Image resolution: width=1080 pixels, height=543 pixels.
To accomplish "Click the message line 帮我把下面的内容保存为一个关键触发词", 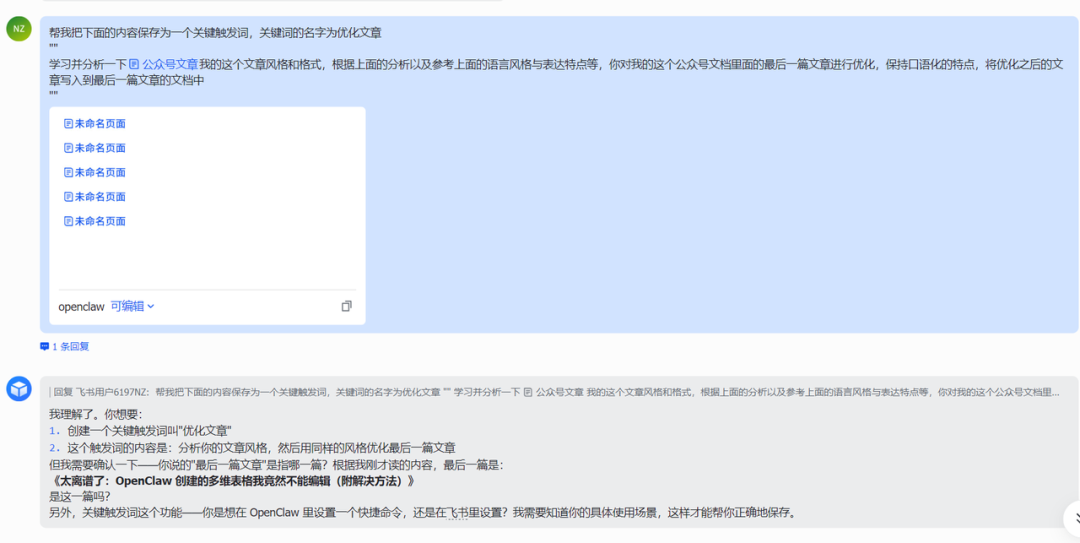I will pyautogui.click(x=216, y=32).
